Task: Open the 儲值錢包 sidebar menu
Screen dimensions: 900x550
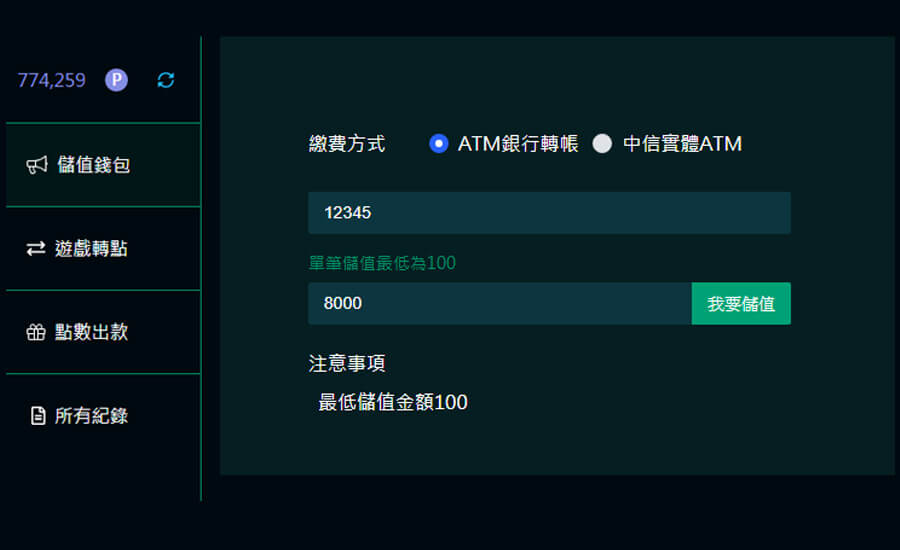Action: [x=93, y=165]
